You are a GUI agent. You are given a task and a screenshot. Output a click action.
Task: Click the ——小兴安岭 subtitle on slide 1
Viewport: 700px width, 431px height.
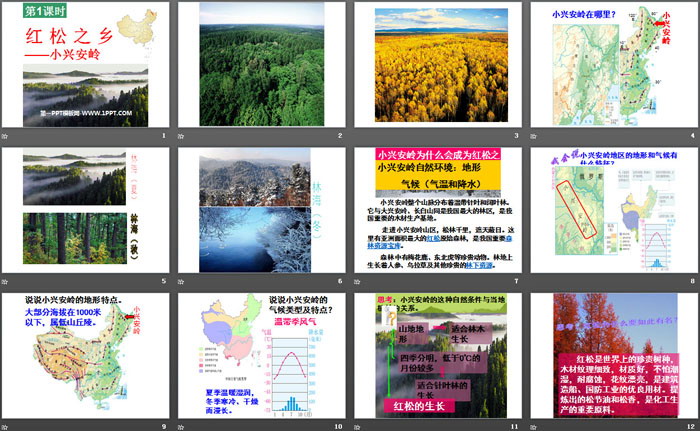62,54
